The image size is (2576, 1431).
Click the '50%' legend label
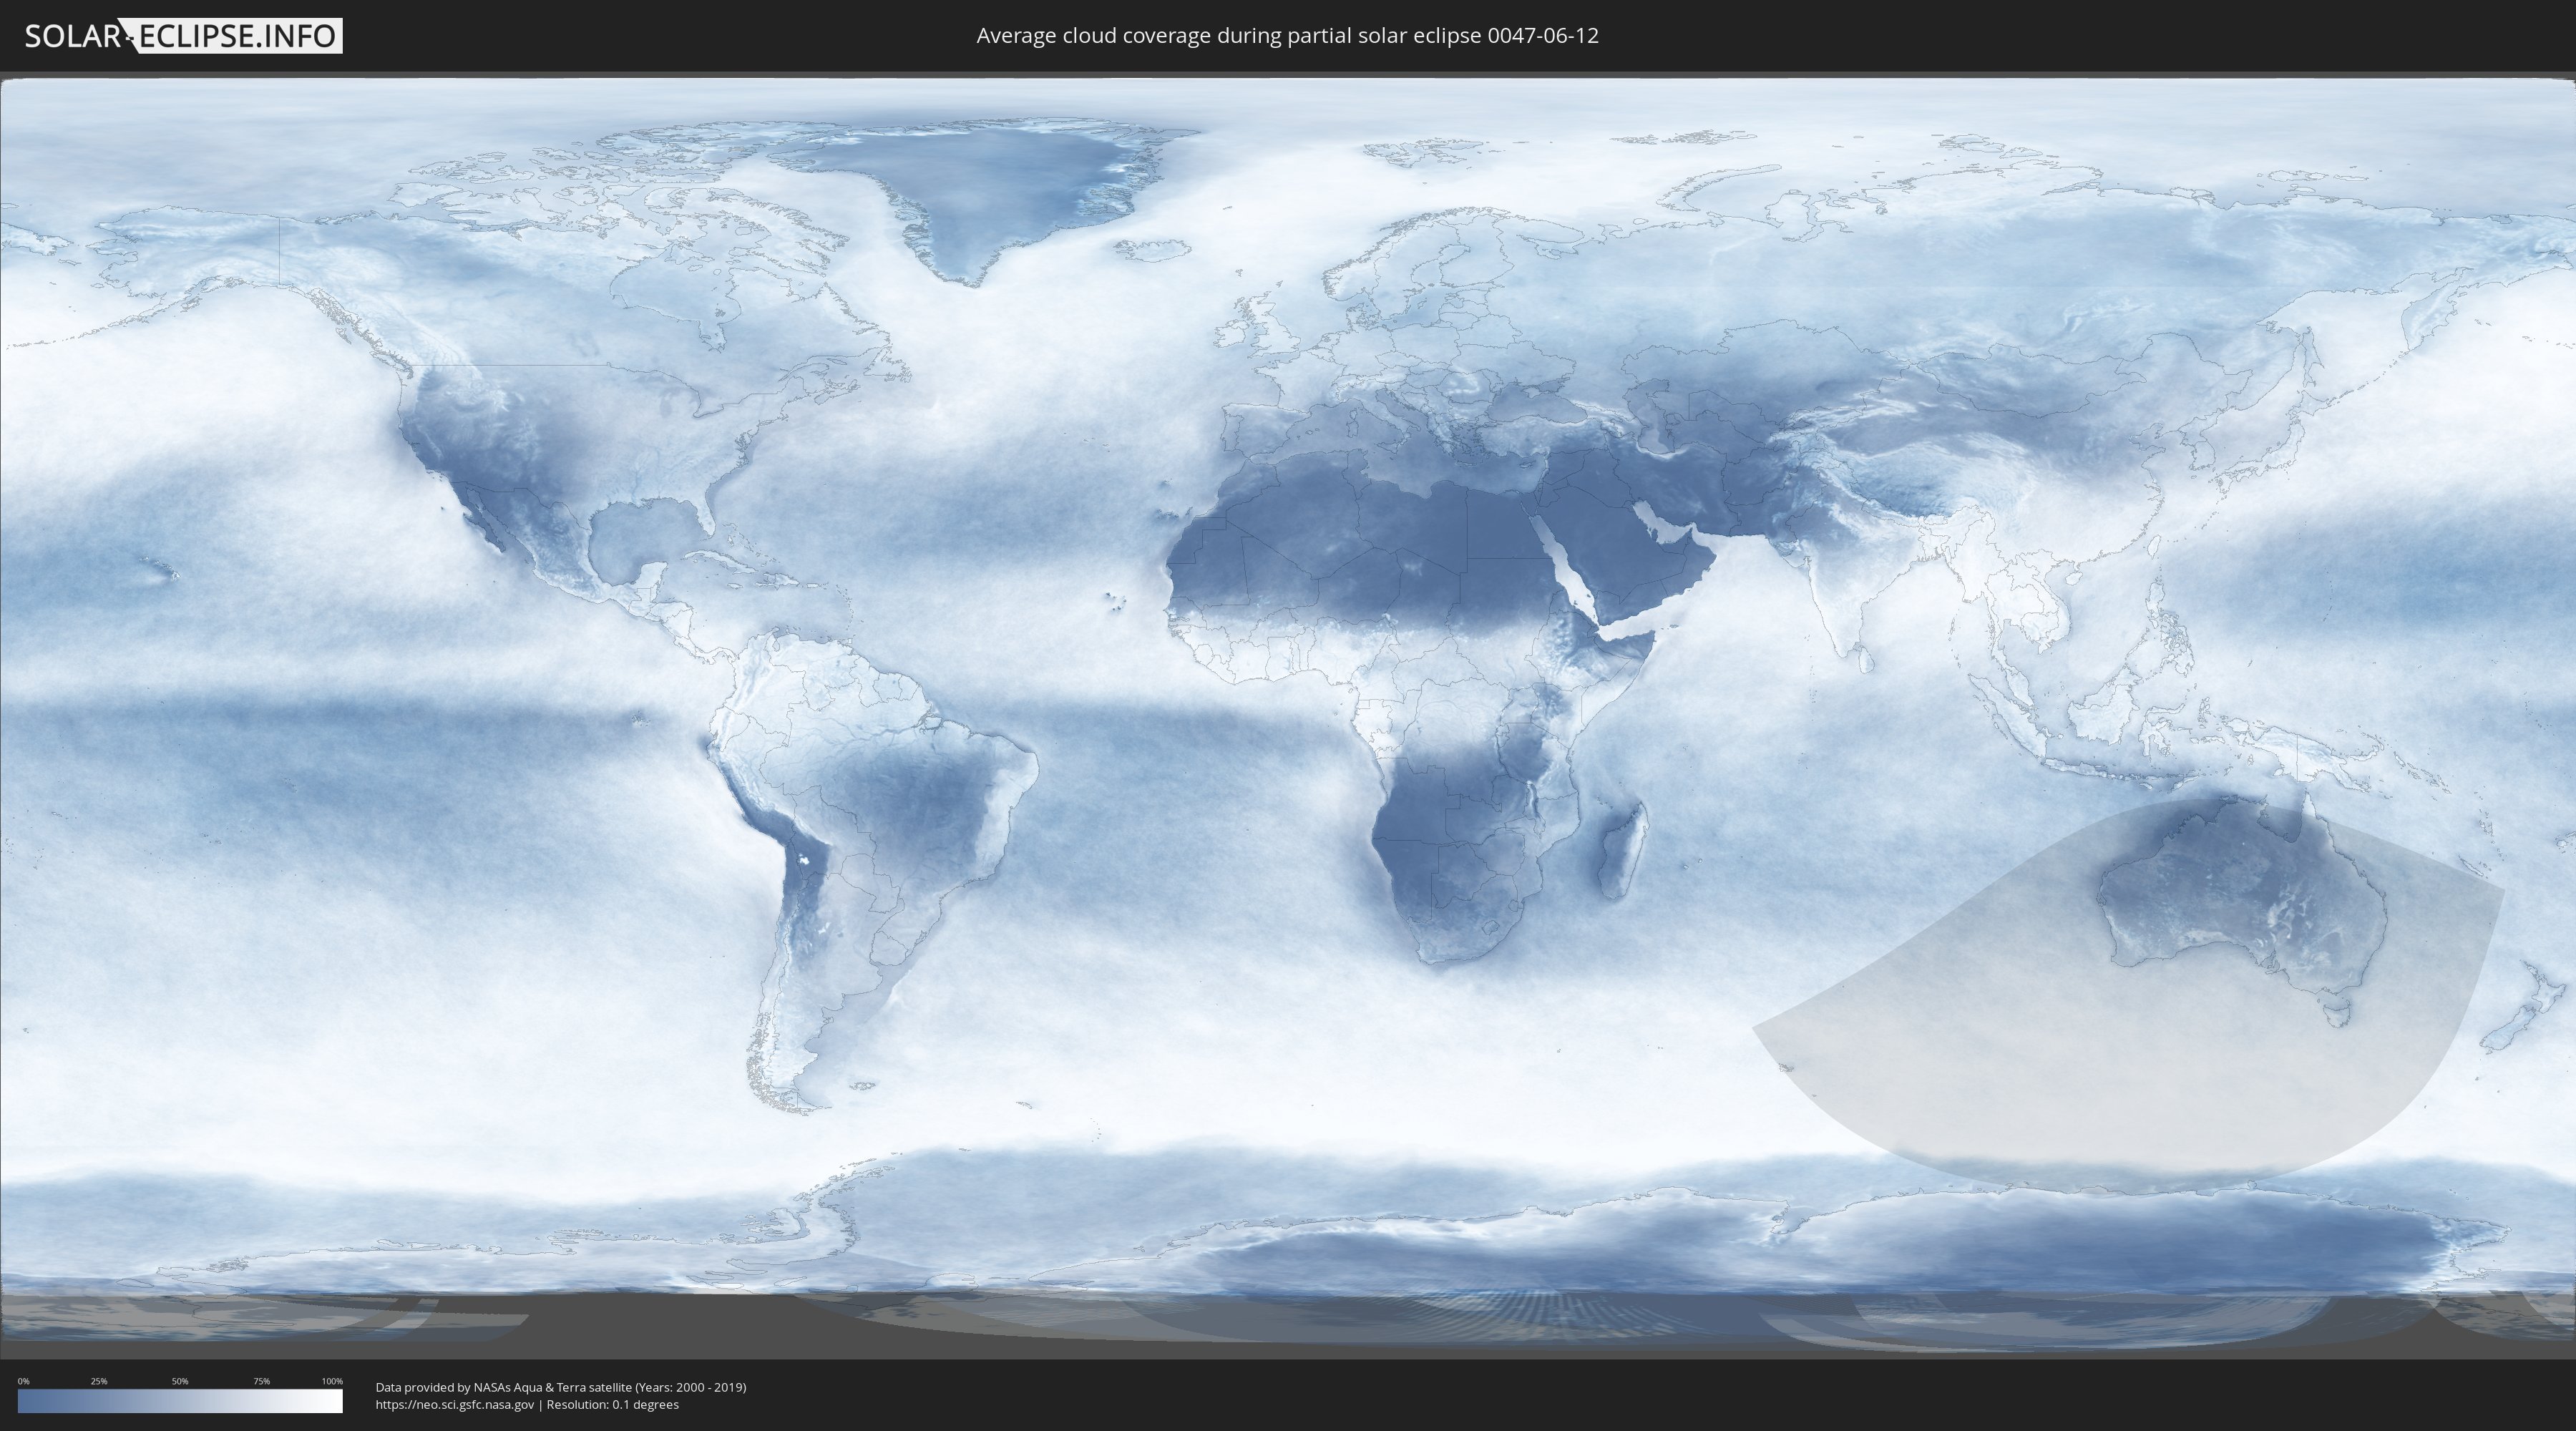180,1381
